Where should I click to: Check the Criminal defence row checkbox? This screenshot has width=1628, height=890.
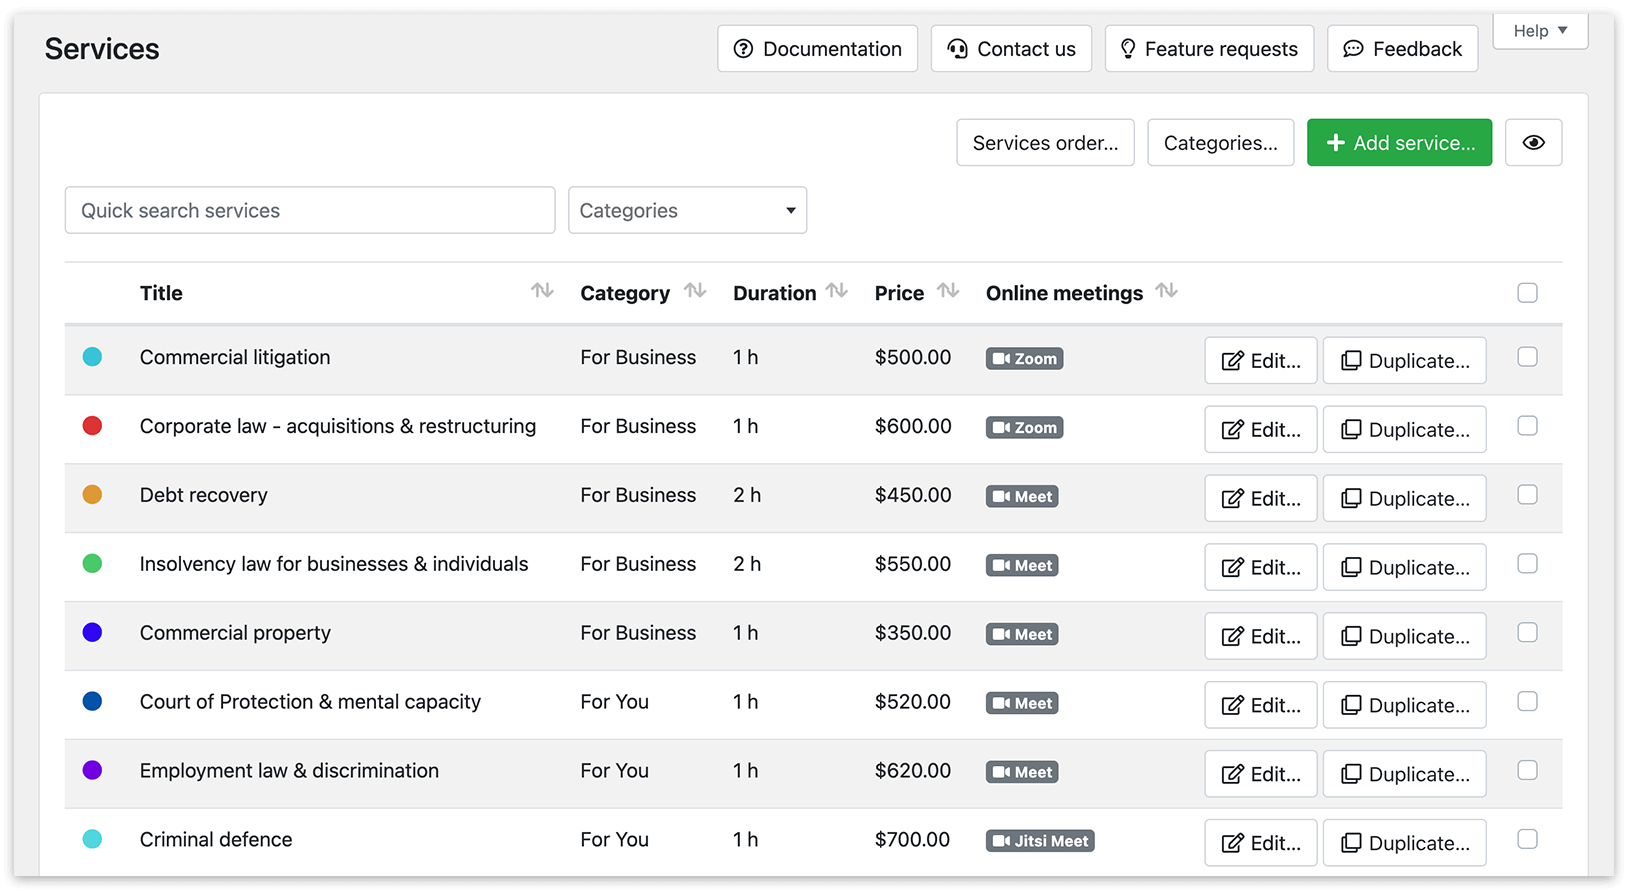(x=1527, y=840)
